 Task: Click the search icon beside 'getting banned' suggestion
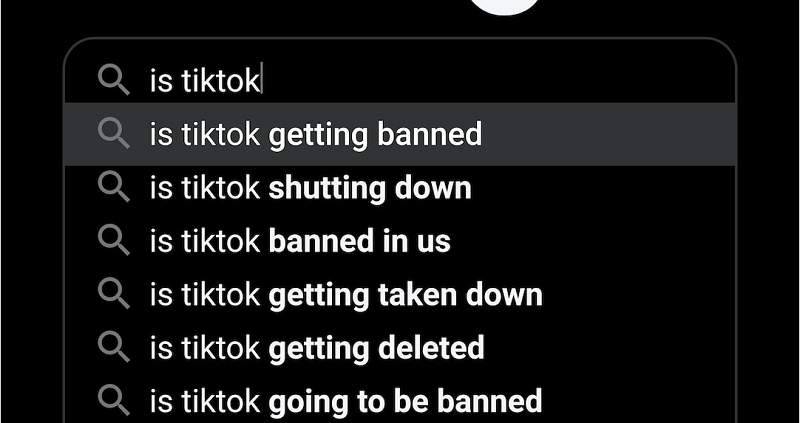pyautogui.click(x=114, y=133)
